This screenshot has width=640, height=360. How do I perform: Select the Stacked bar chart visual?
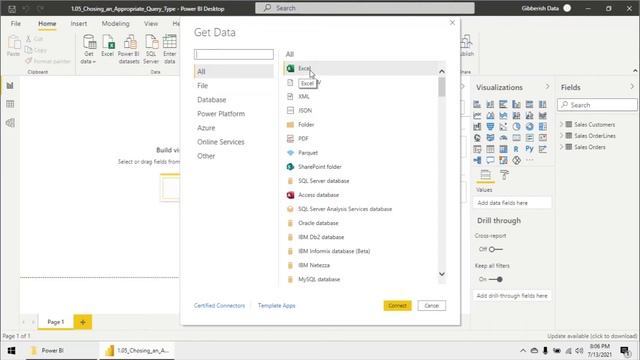(477, 104)
